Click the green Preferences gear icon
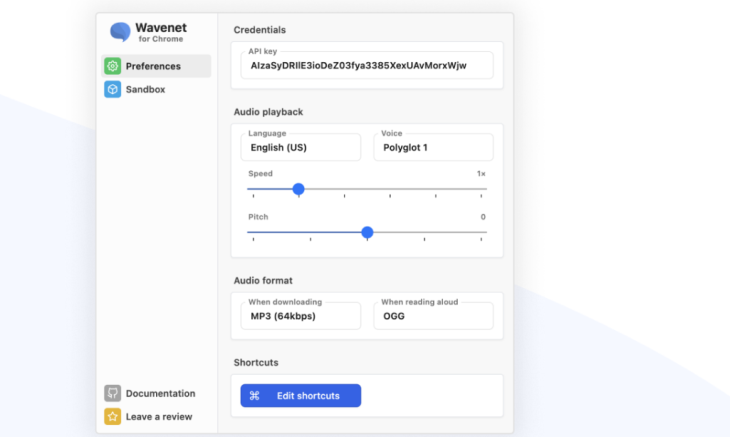 point(112,66)
